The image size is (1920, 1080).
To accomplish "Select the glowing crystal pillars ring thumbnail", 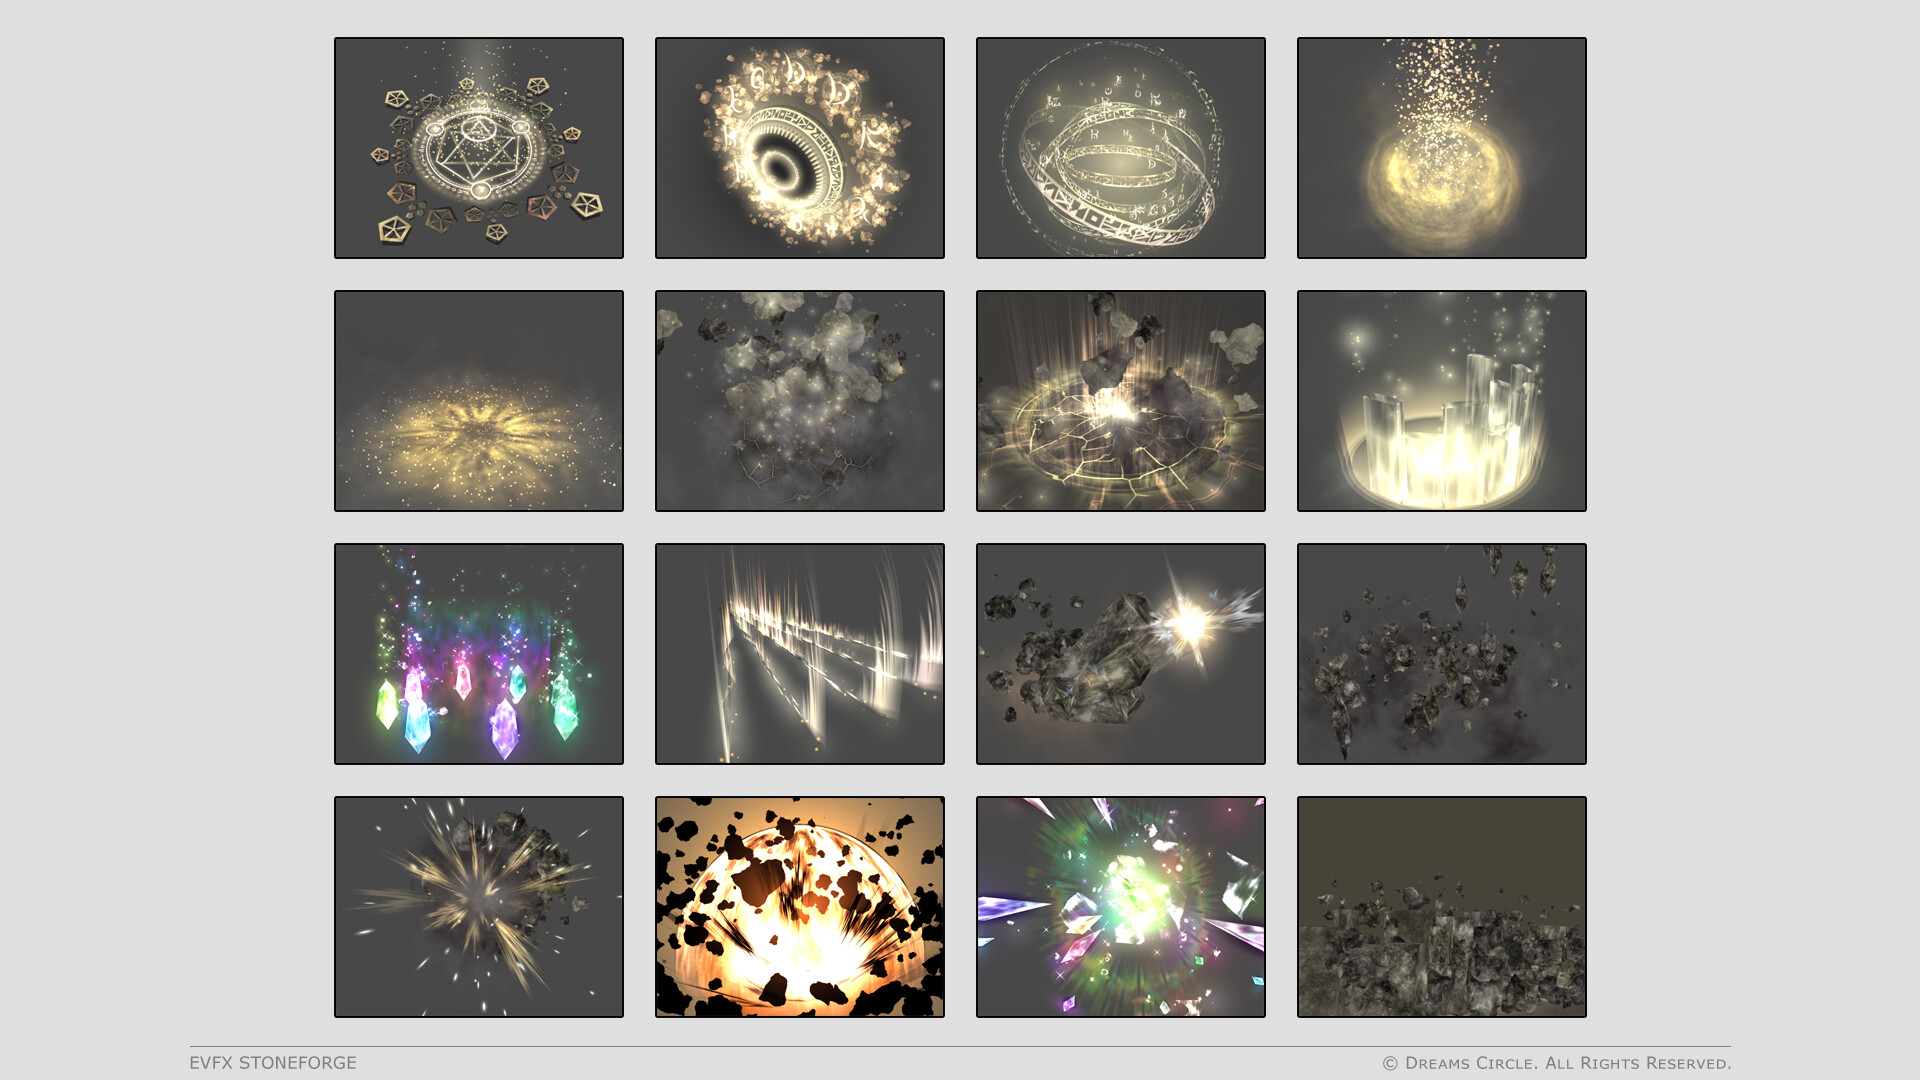I will pyautogui.click(x=1441, y=401).
